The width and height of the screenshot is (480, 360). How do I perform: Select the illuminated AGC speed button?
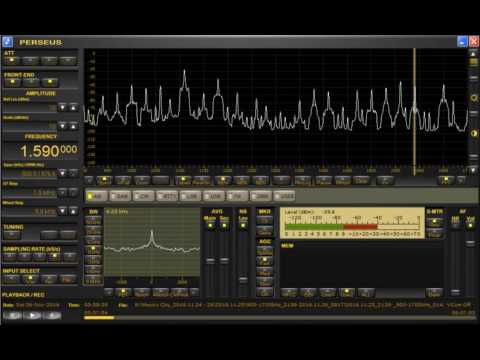tap(265, 260)
